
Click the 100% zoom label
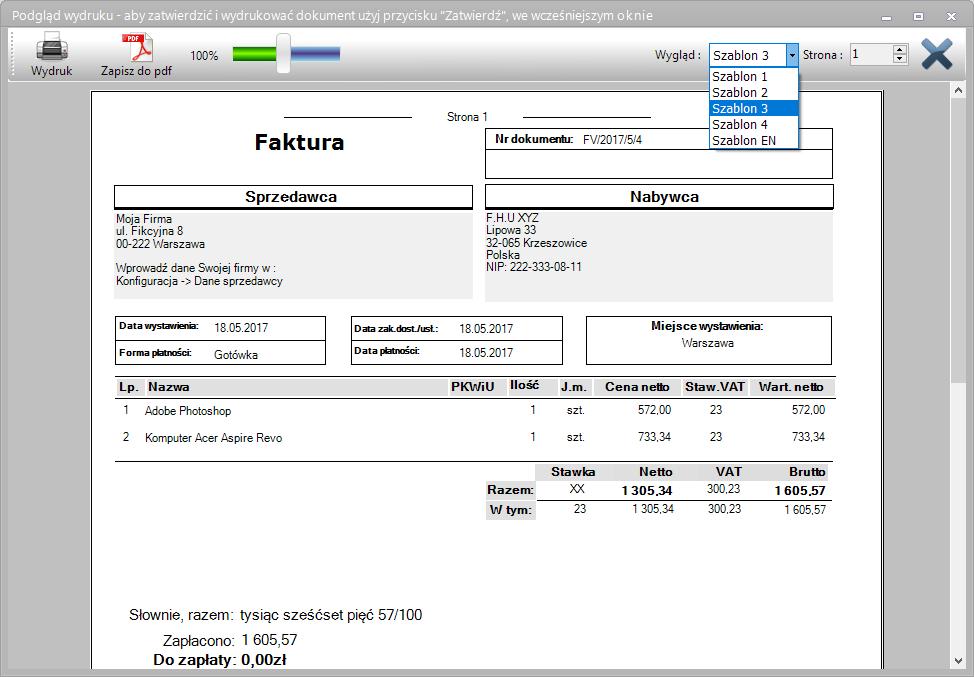click(x=204, y=56)
